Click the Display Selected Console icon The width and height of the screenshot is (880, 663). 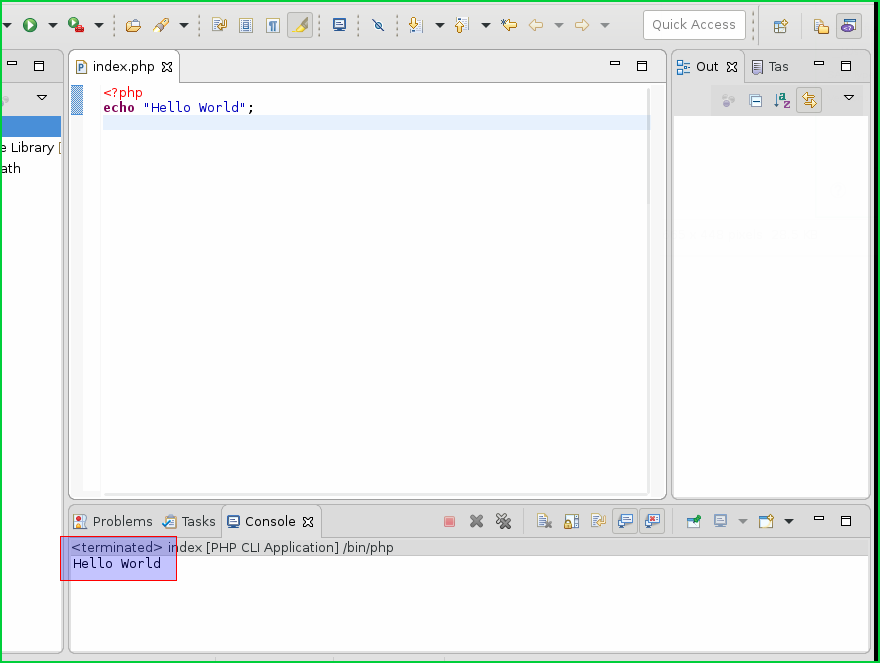coord(721,522)
